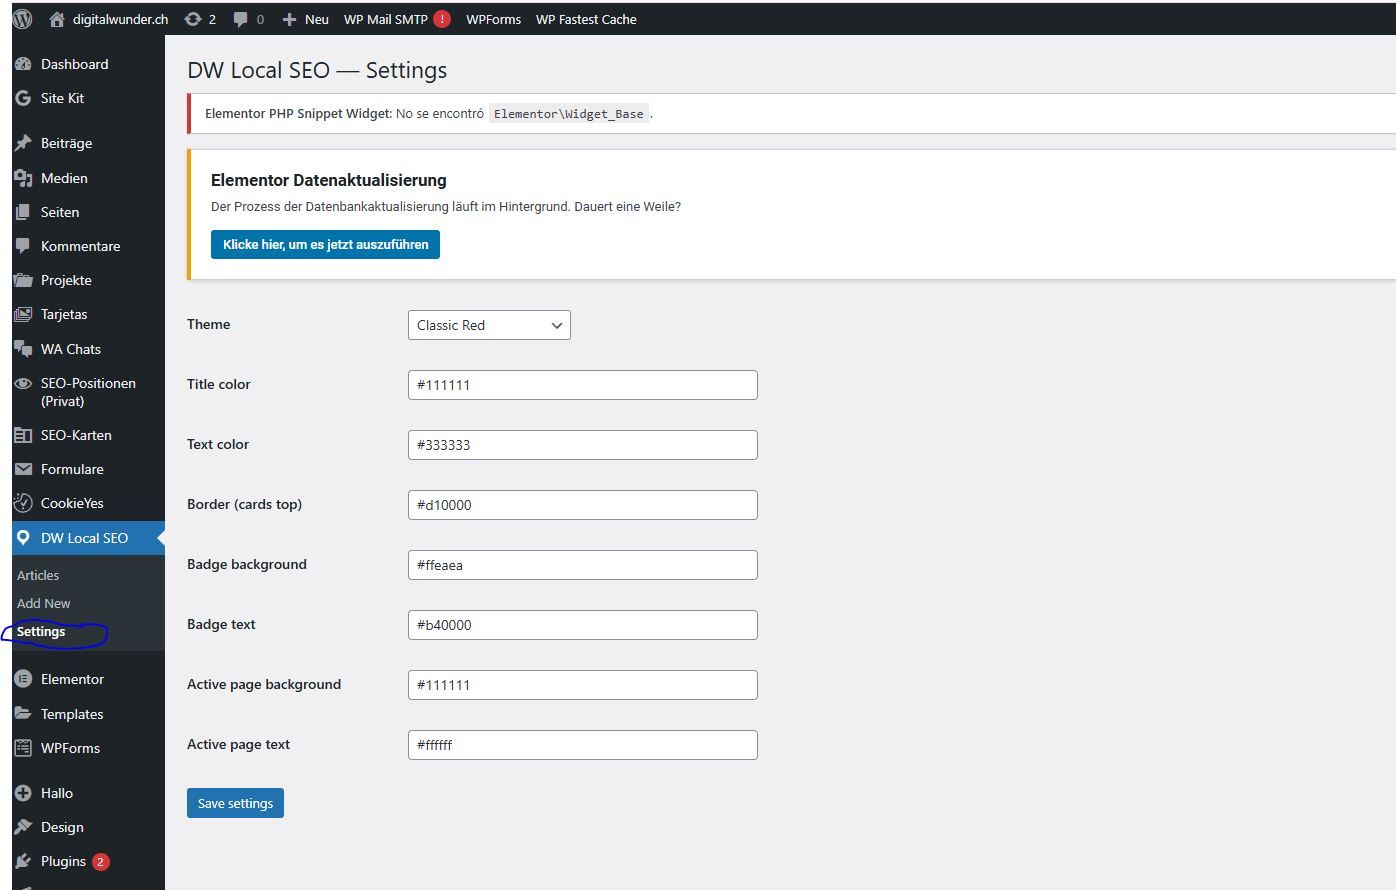Click the WordPress logo icon
1396x890 pixels.
click(23, 19)
